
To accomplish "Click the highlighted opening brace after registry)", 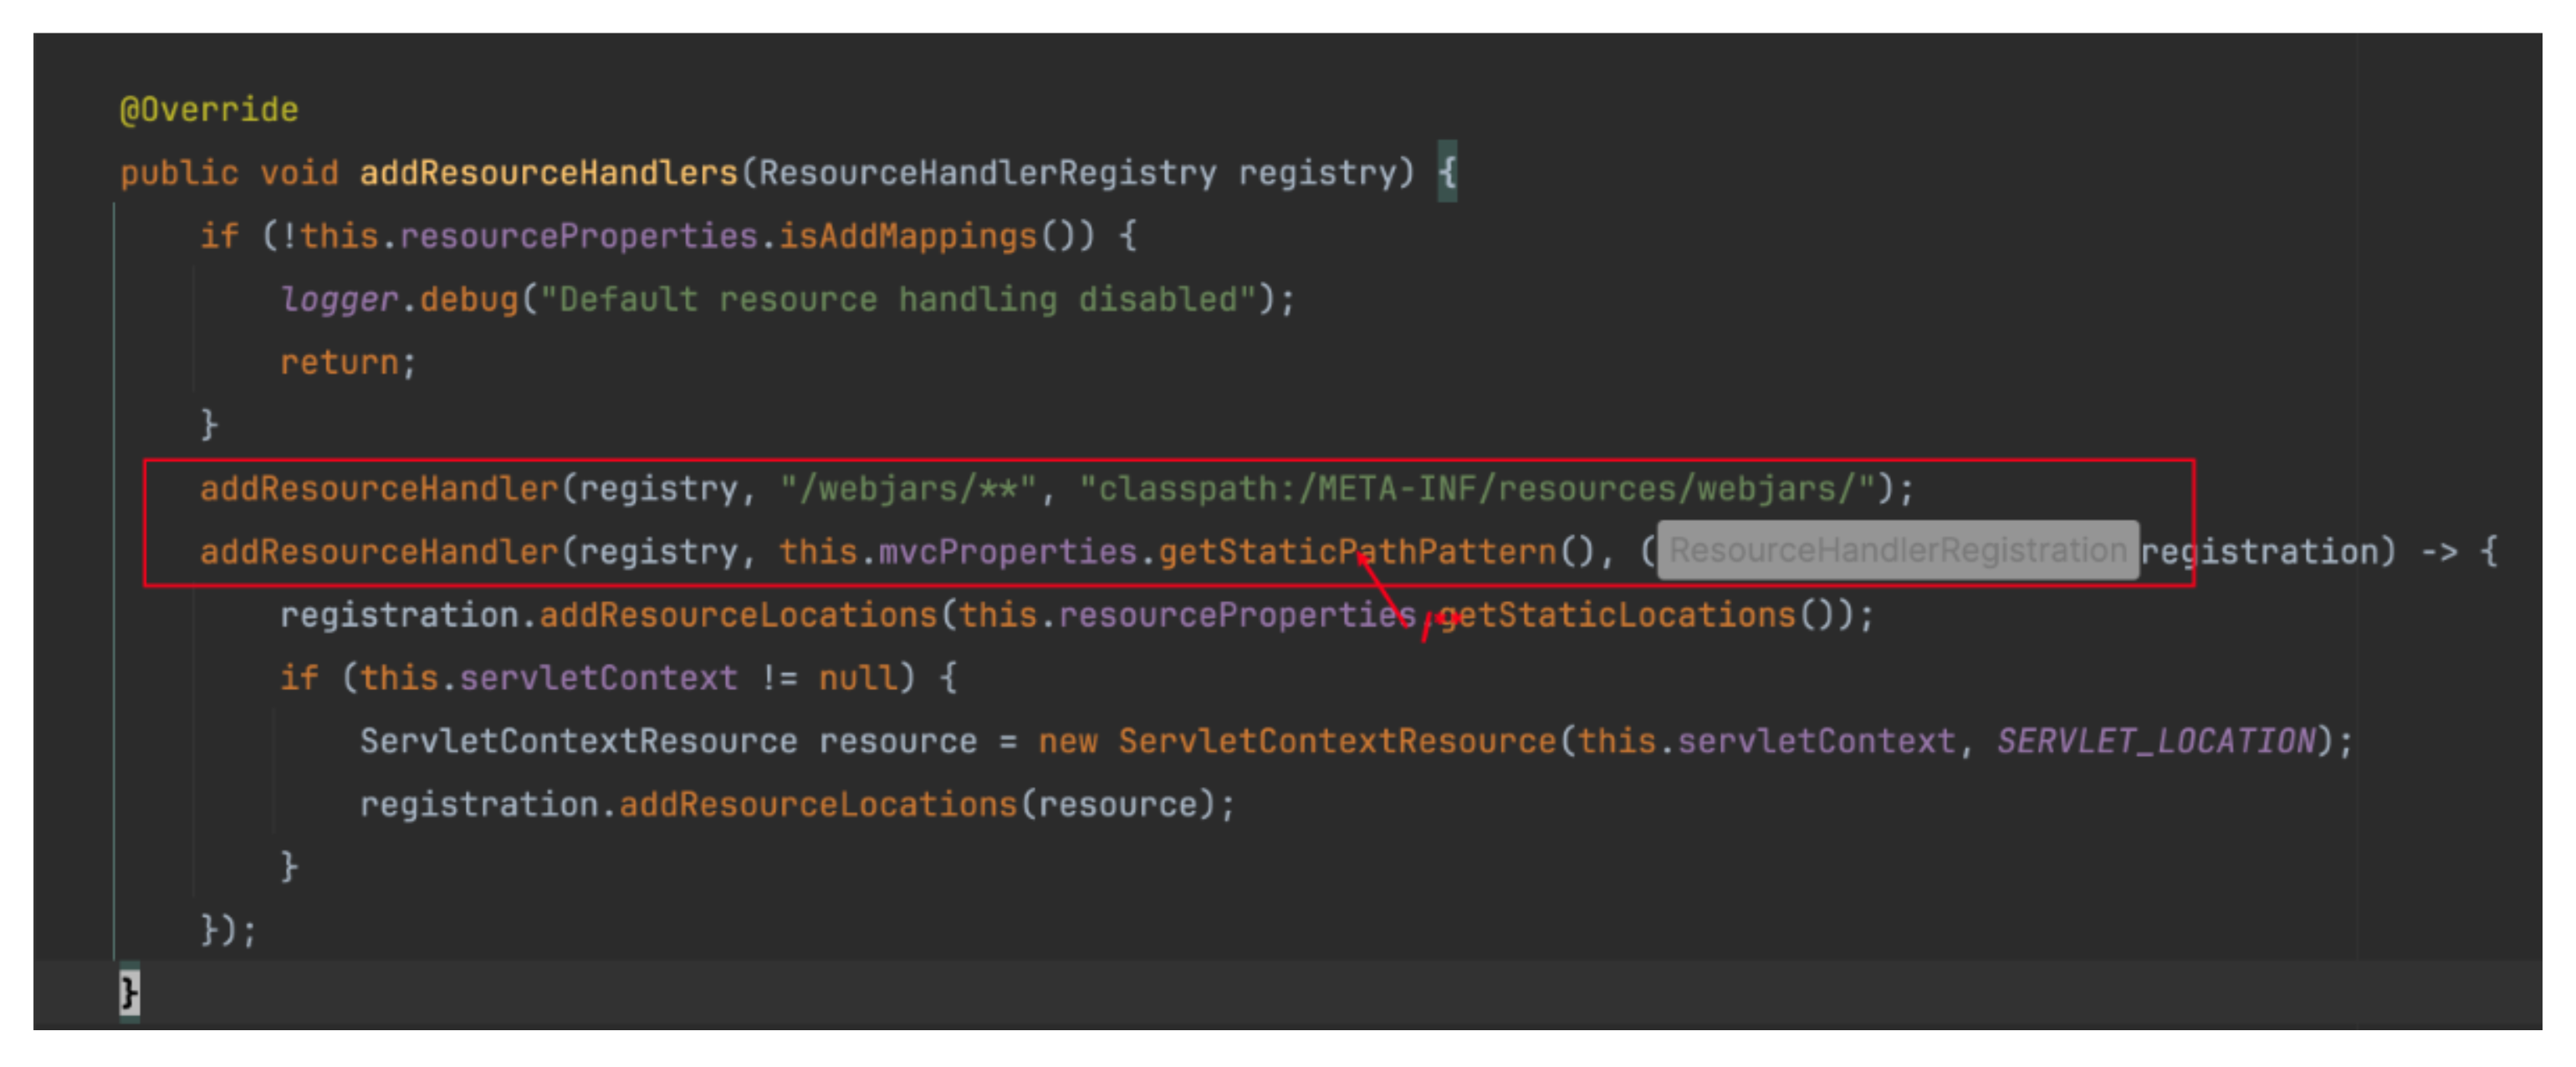I will click(x=1447, y=172).
